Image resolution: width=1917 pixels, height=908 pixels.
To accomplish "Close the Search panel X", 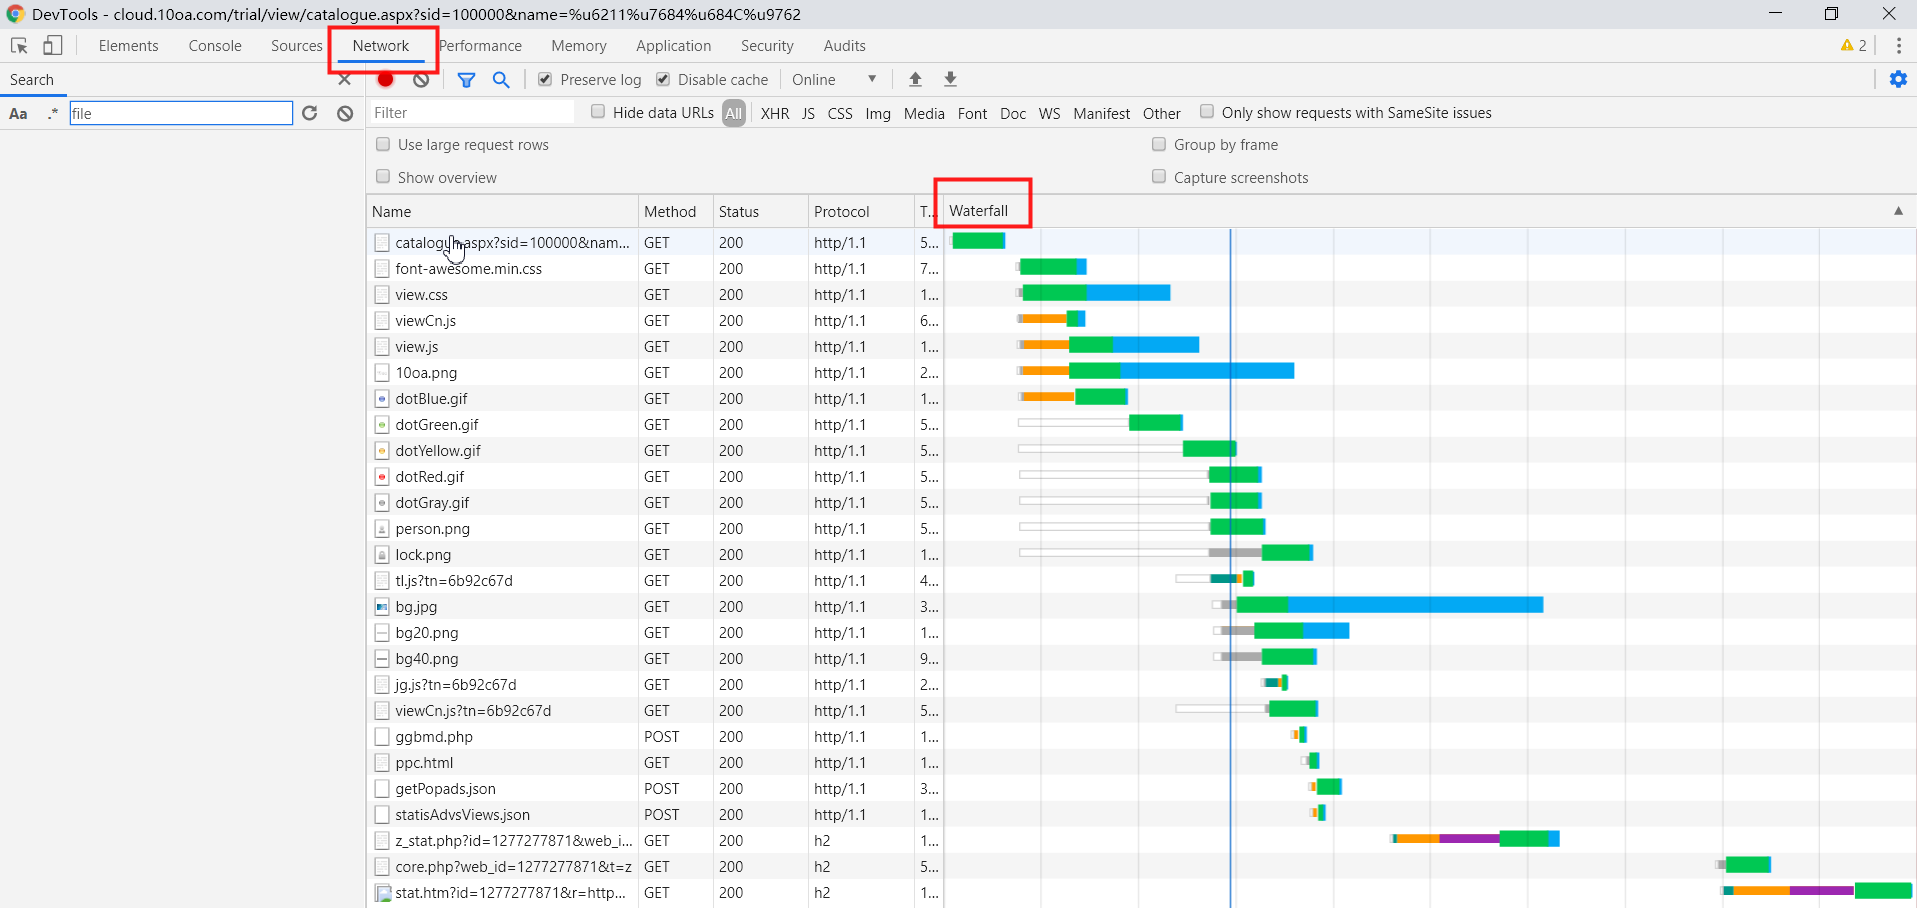I will pyautogui.click(x=345, y=80).
